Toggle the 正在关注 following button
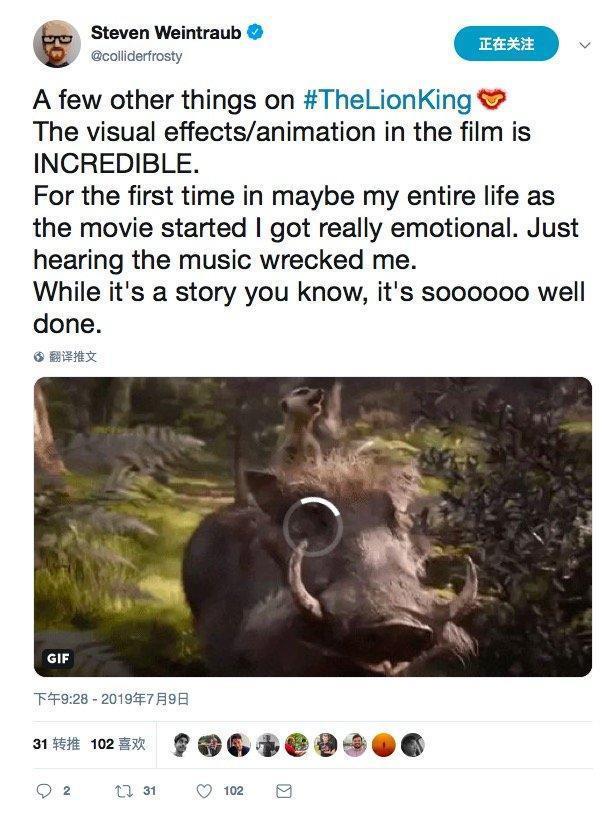Screen dimensions: 615x822 [x=506, y=44]
